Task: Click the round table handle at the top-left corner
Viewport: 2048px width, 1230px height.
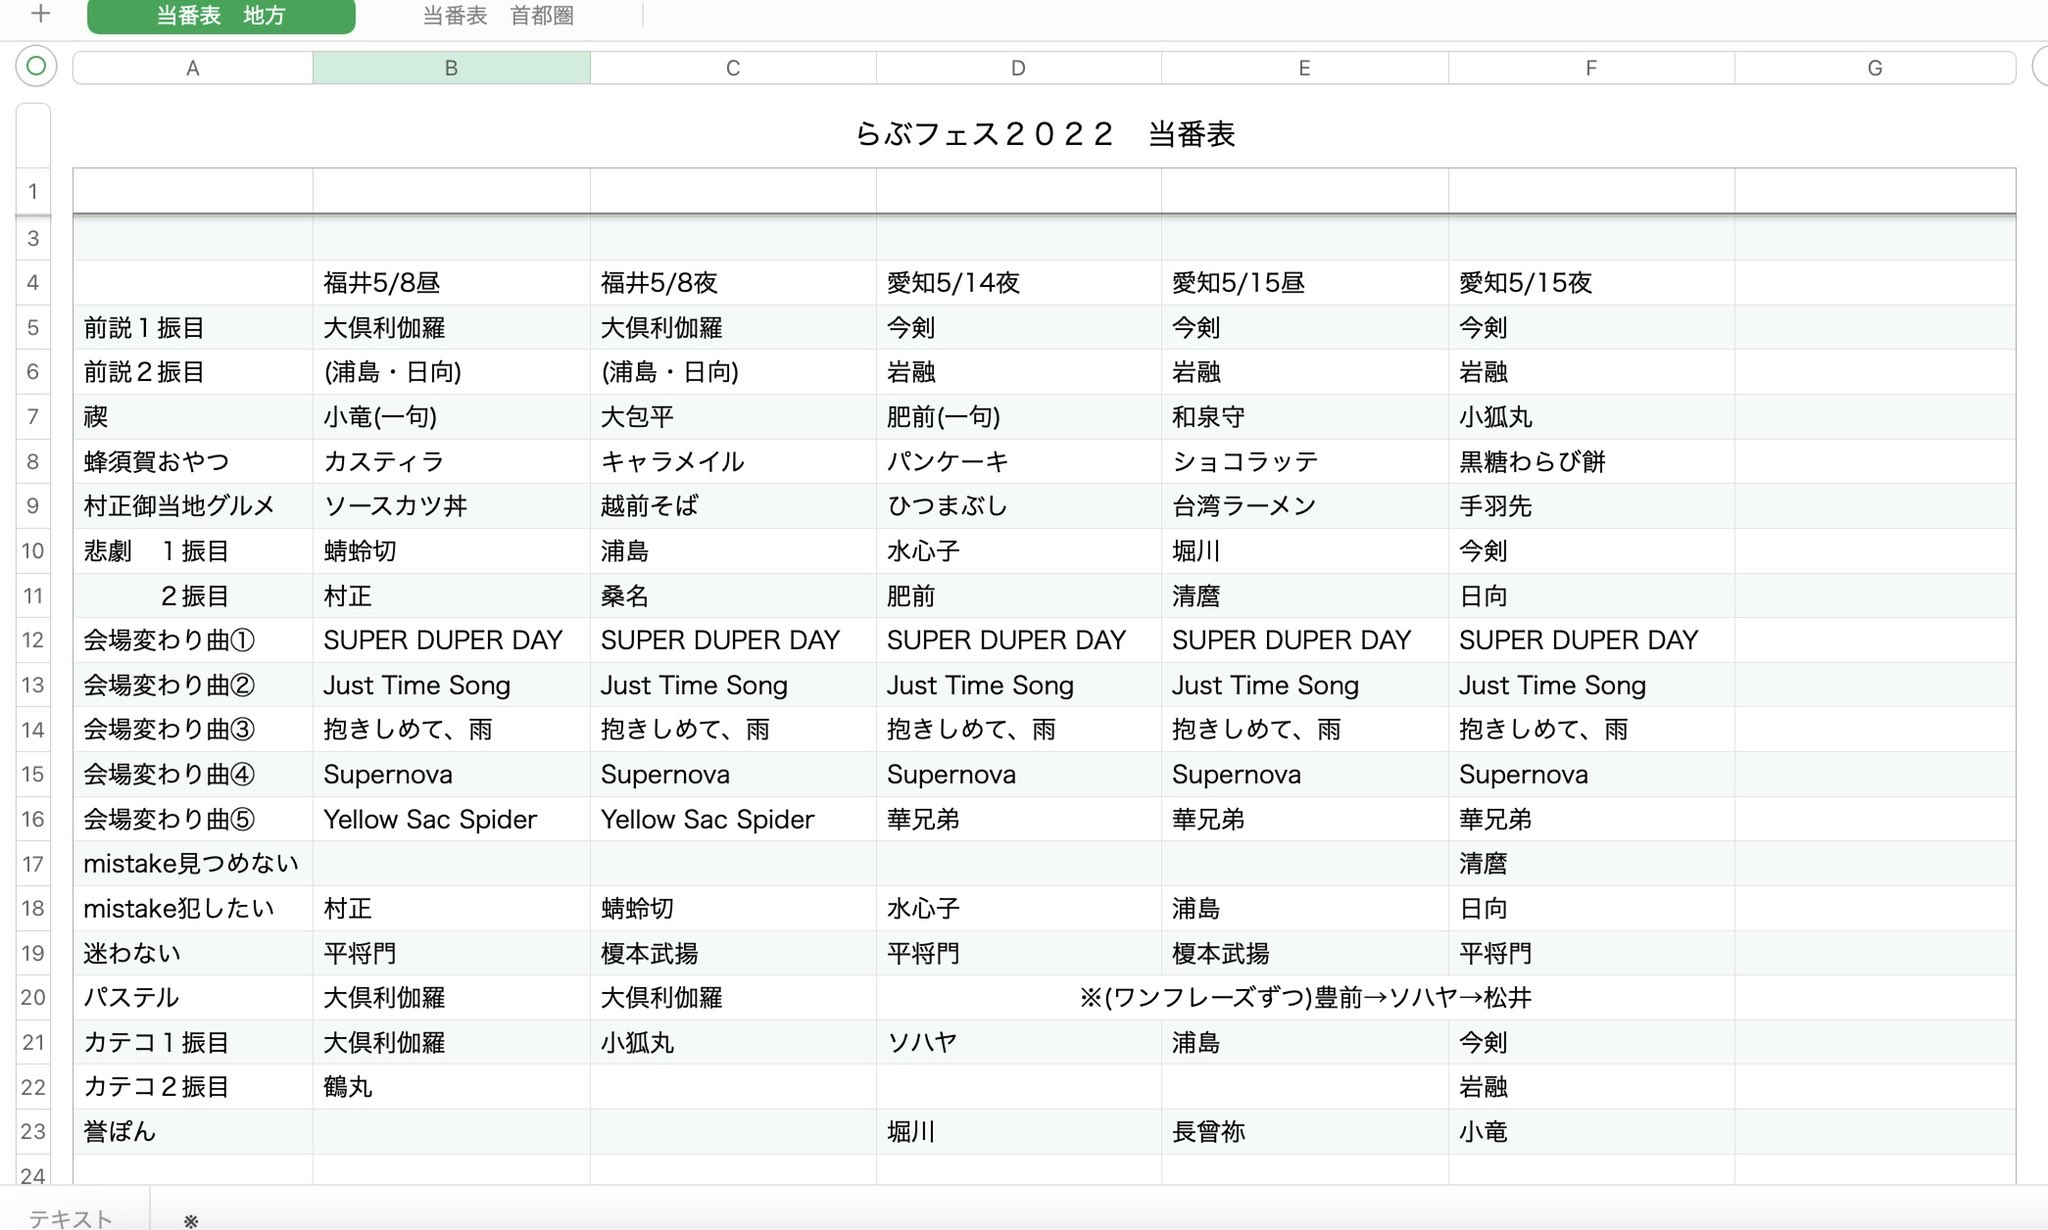Action: point(36,67)
